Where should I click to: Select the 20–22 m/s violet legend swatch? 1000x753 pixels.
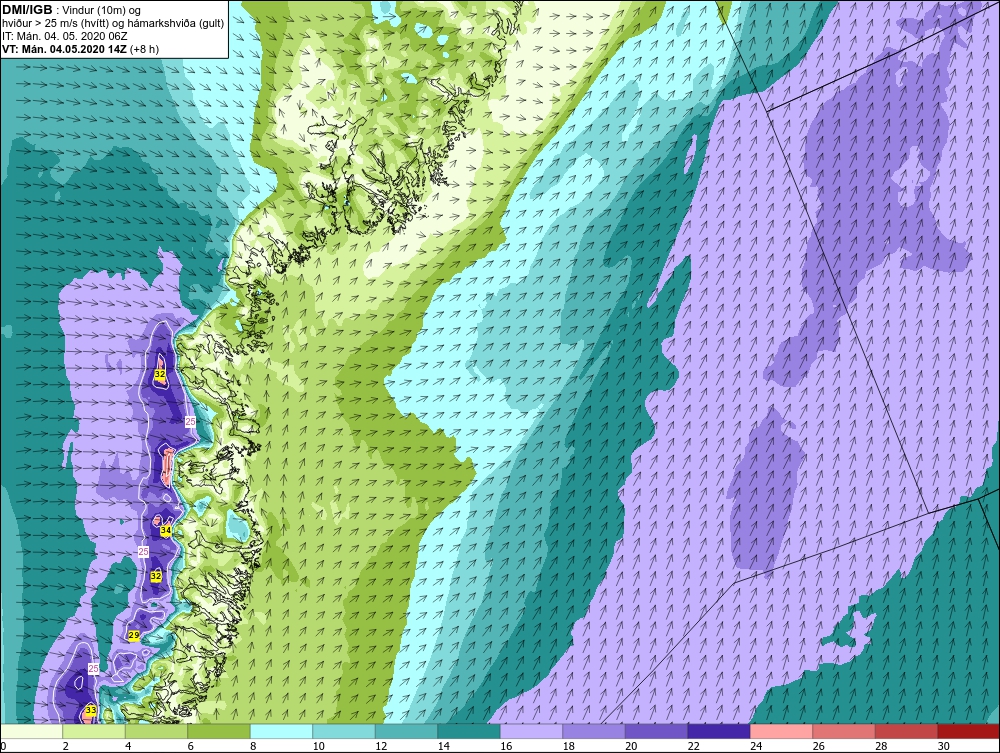(x=656, y=731)
